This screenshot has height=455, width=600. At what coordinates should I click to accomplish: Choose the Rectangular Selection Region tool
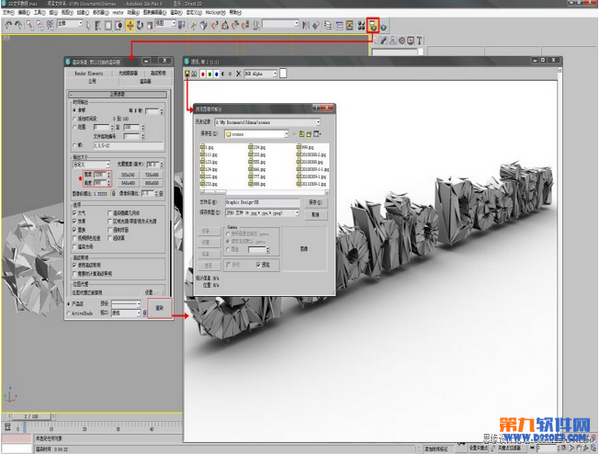coord(108,25)
